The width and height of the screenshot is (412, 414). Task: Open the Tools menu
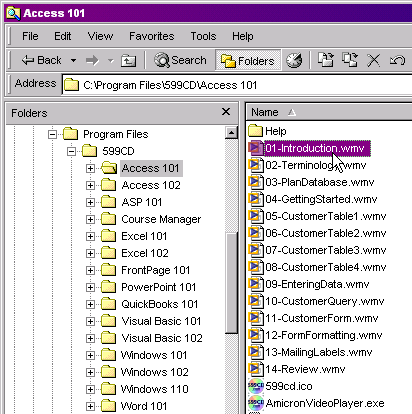203,36
